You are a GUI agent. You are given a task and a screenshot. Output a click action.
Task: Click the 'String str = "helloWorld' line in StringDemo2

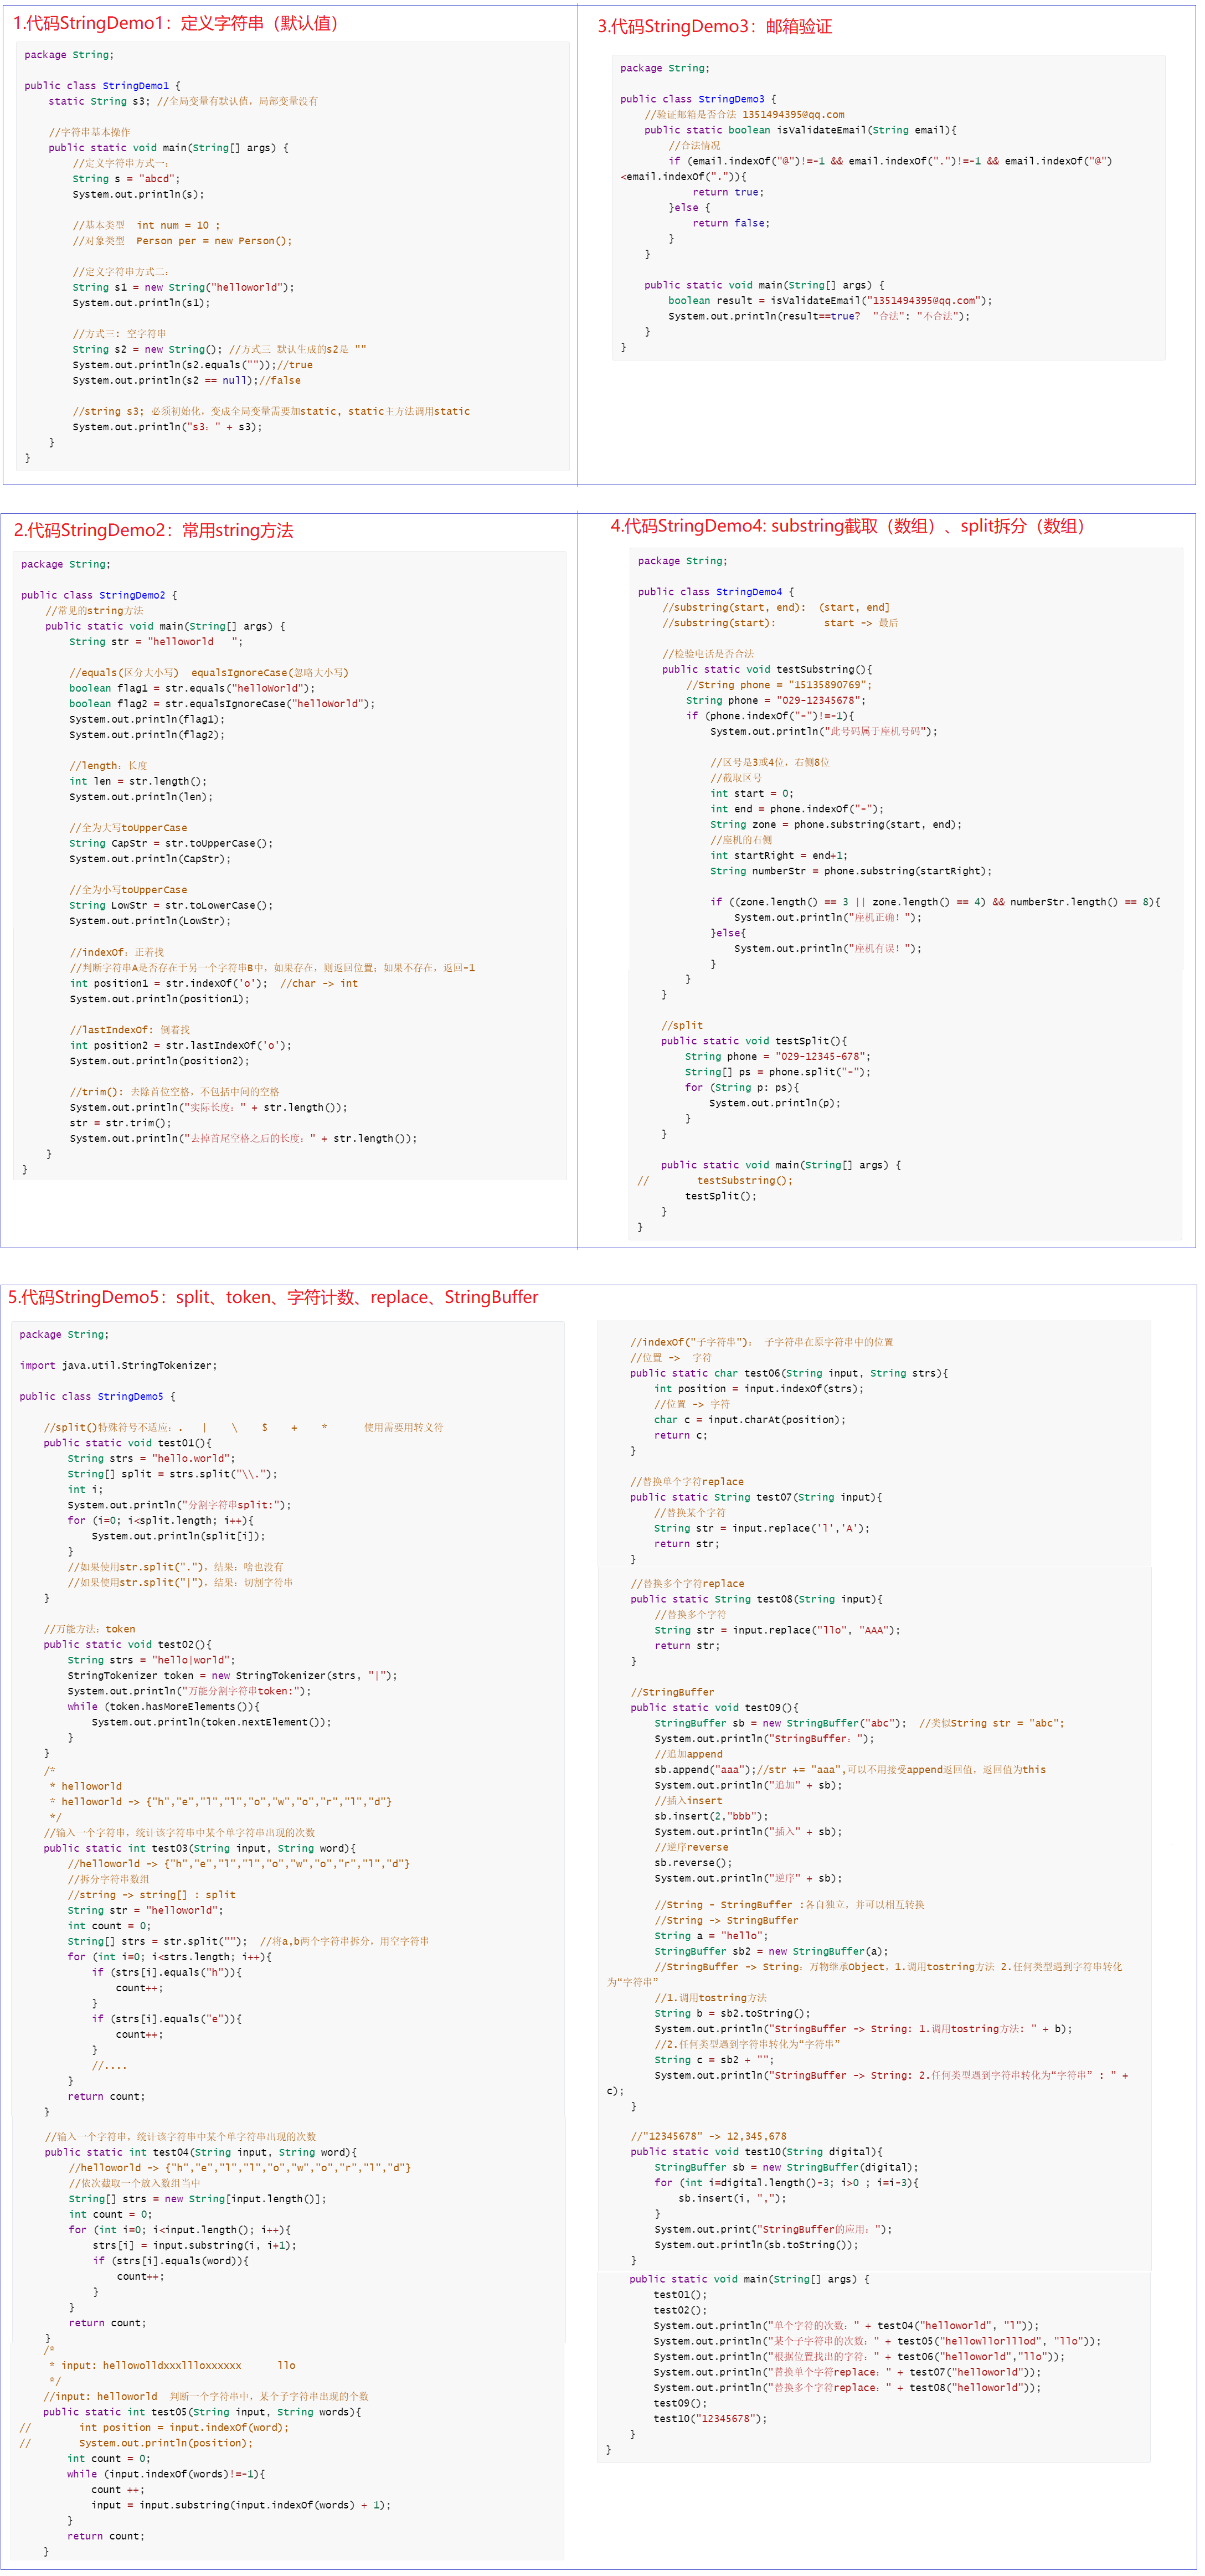(x=155, y=642)
